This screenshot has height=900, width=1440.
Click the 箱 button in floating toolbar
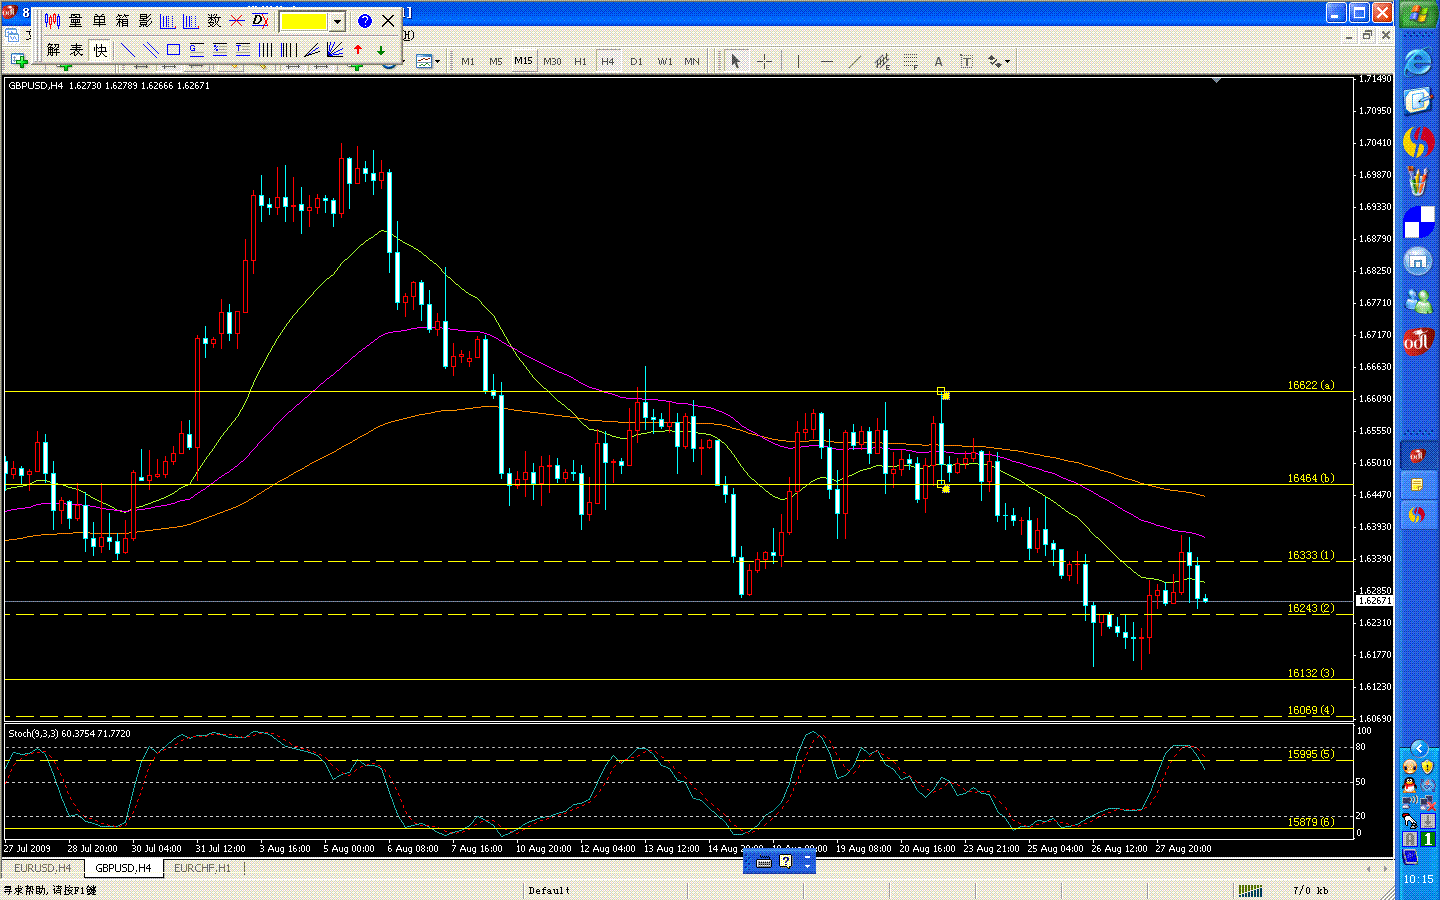tap(122, 21)
